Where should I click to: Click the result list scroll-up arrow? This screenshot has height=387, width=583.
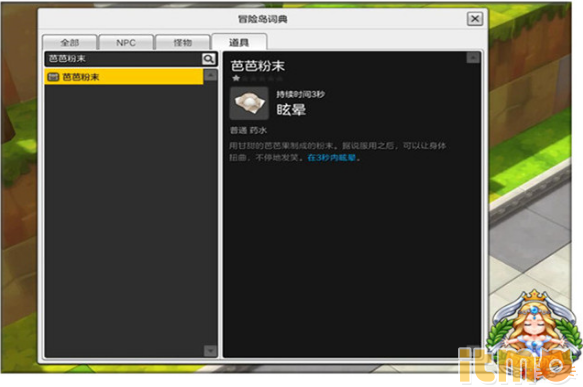(210, 75)
